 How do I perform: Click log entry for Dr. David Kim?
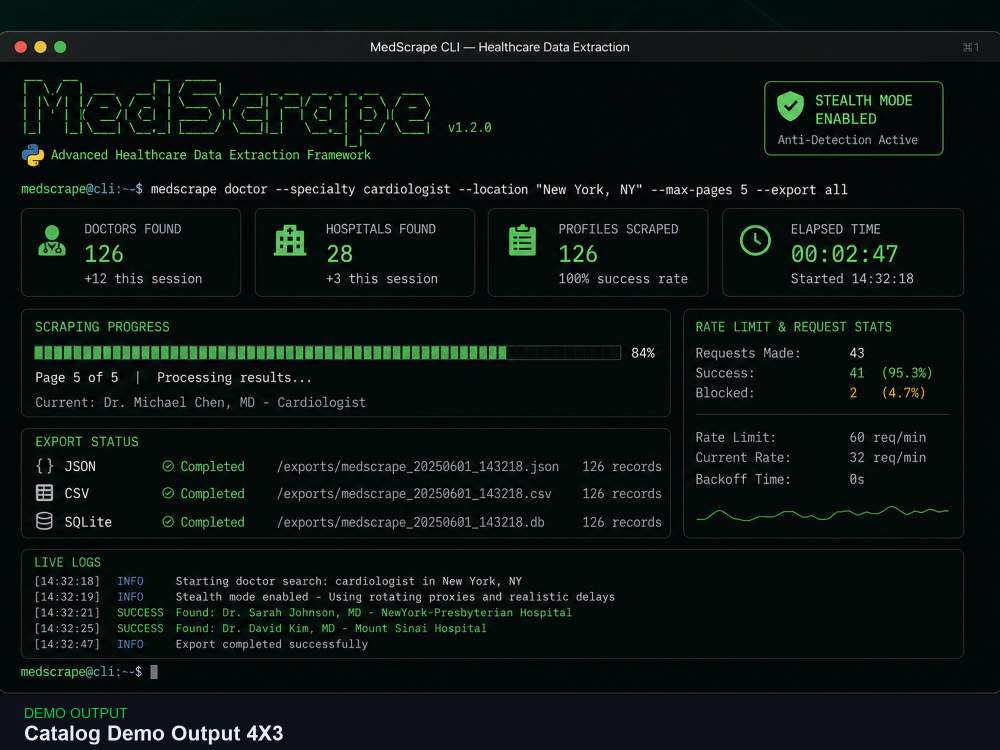pyautogui.click(x=330, y=628)
